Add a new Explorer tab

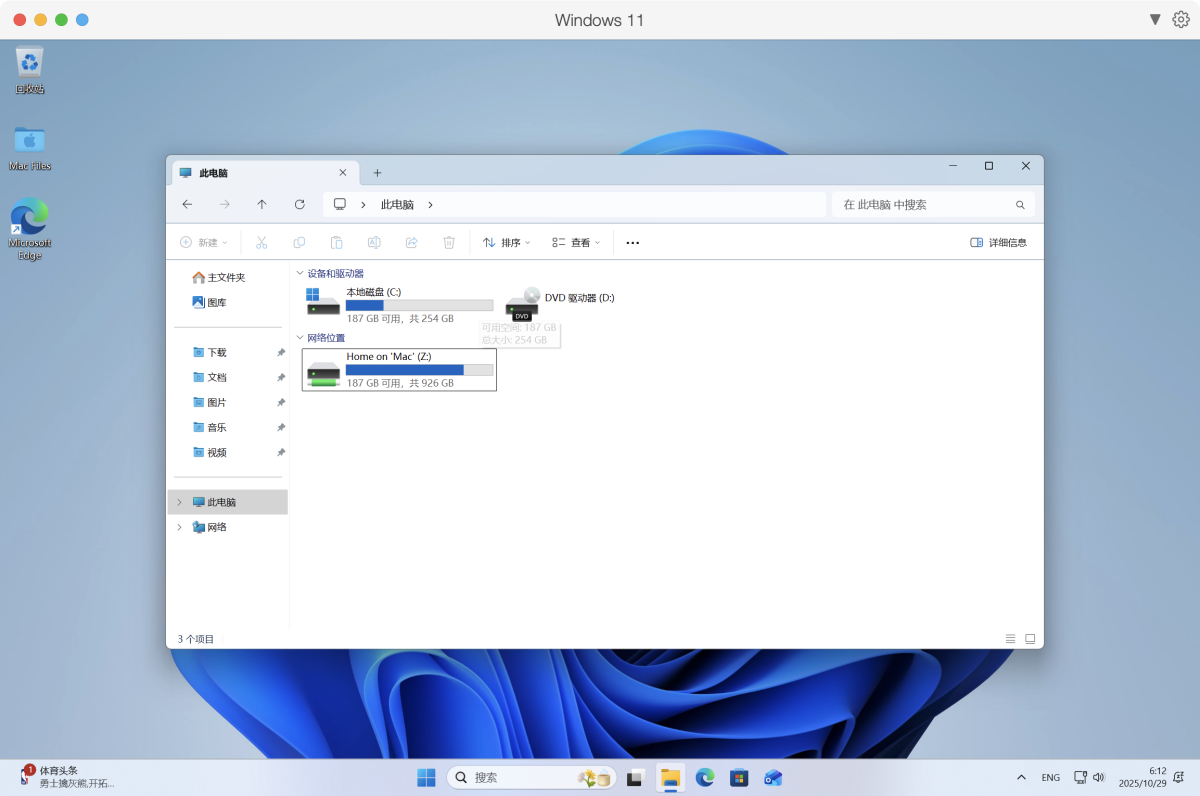click(x=377, y=173)
